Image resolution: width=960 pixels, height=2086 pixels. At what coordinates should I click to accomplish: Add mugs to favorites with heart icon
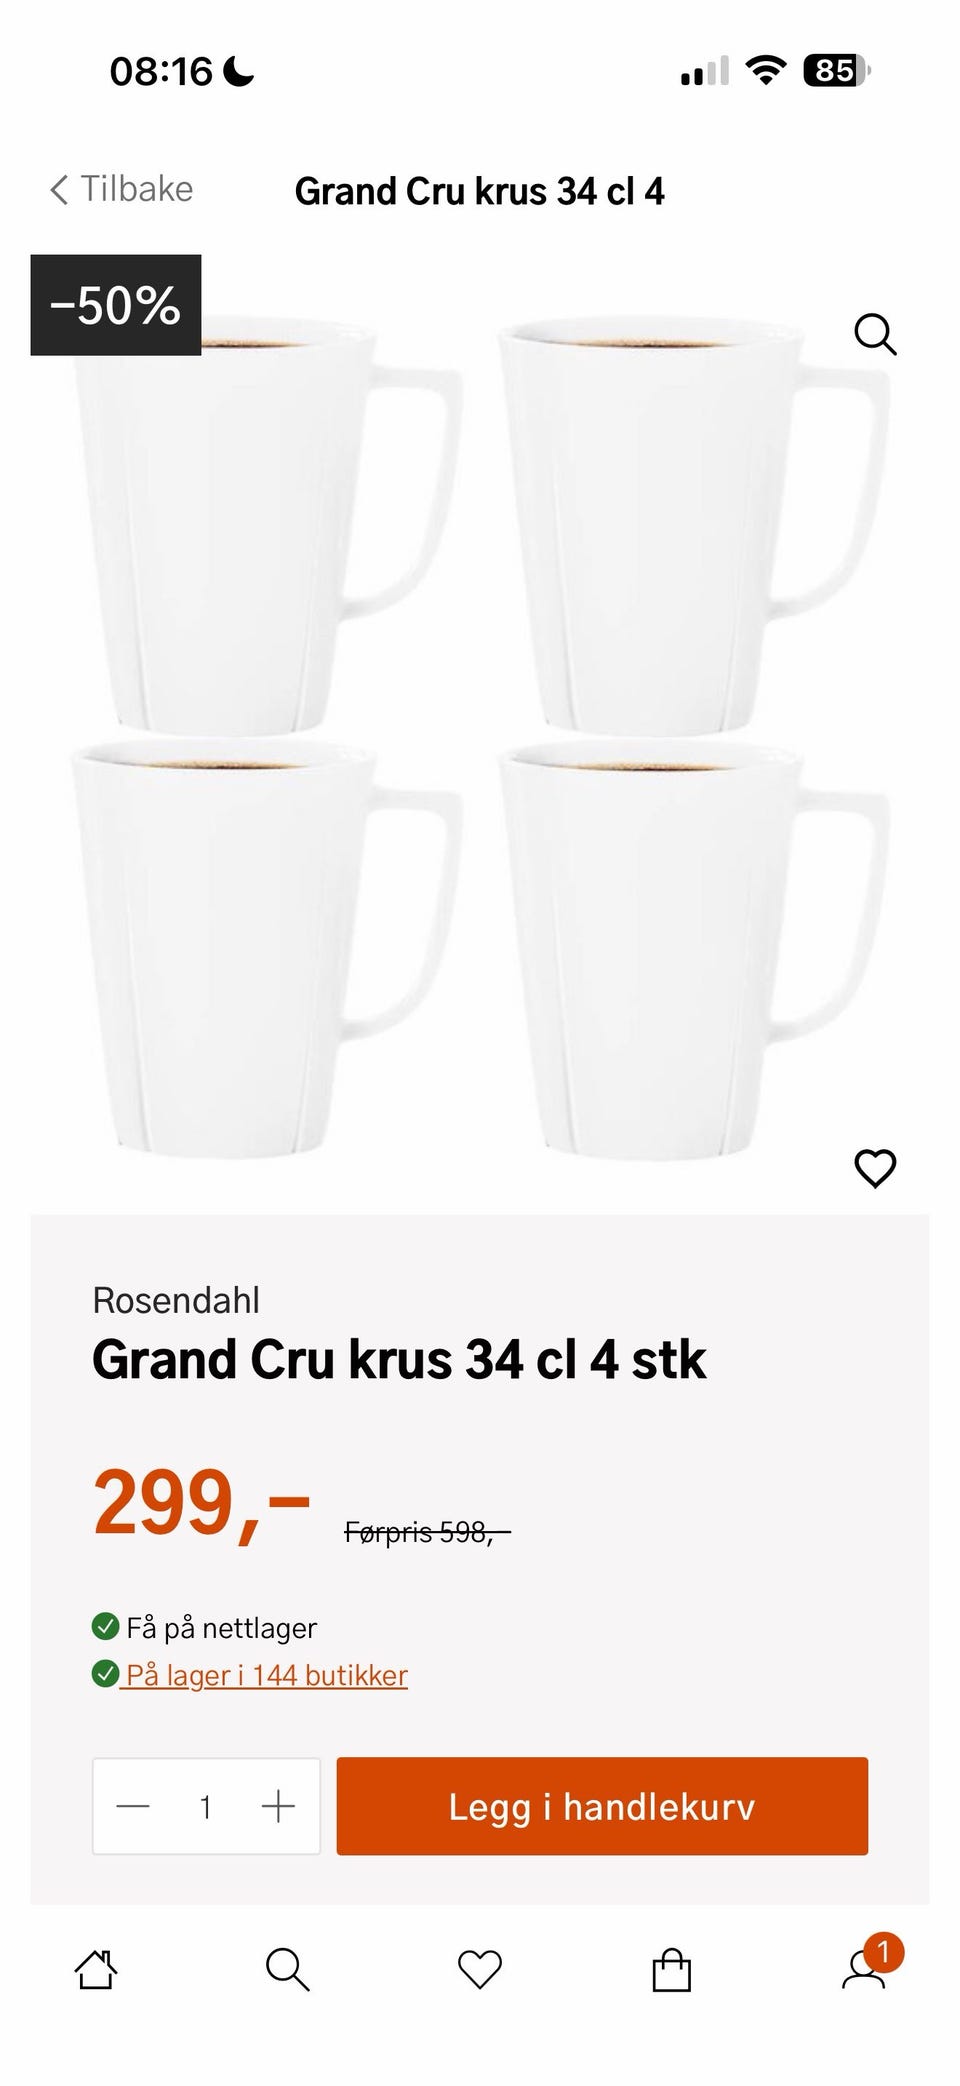pyautogui.click(x=875, y=1168)
